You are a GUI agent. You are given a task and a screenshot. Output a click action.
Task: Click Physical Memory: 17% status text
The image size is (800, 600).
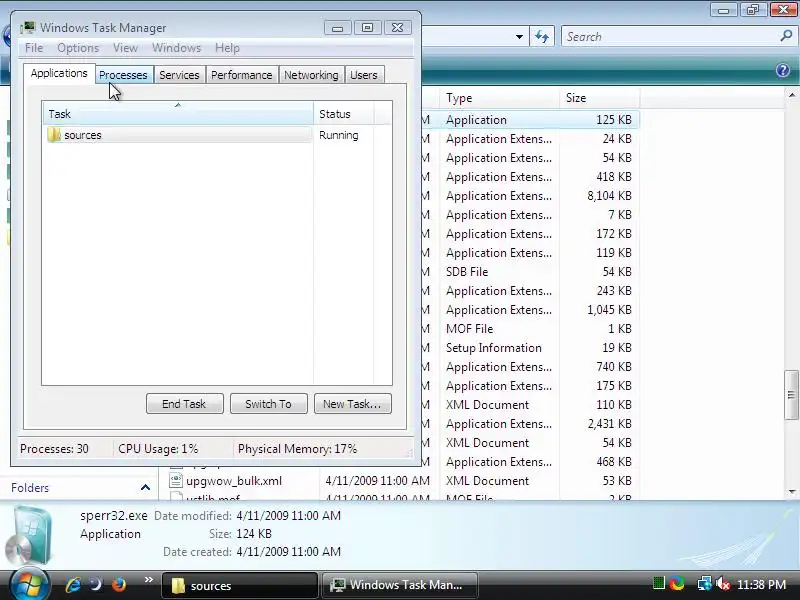pyautogui.click(x=297, y=449)
